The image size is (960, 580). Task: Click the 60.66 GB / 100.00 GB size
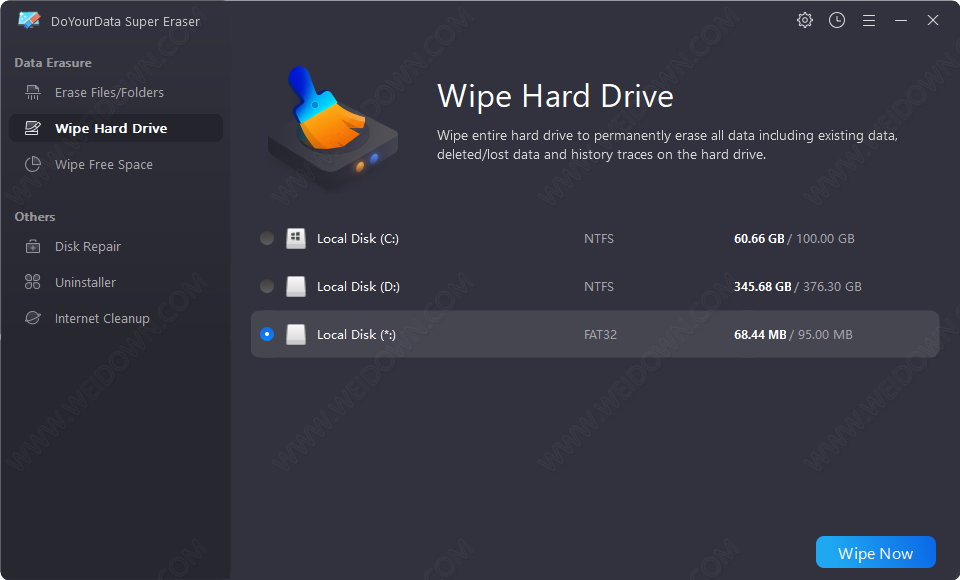pos(794,239)
